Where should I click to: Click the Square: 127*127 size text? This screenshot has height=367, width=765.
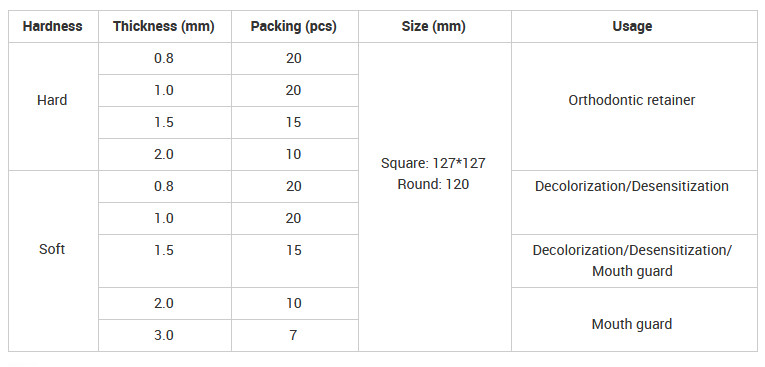tap(433, 163)
